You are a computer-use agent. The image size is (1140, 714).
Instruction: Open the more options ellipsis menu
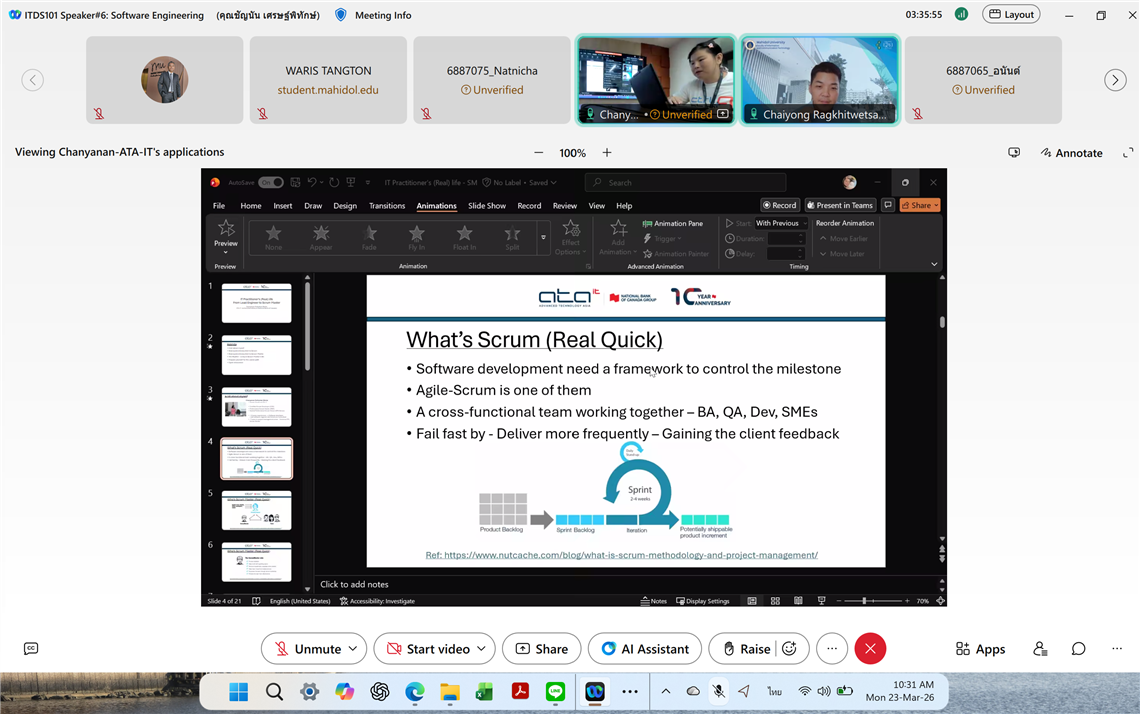pos(832,649)
